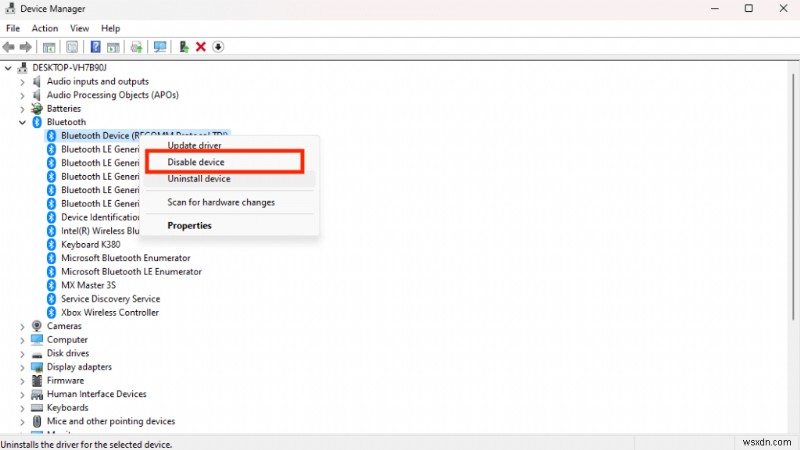Click the keyboard icon beside Keyboards
Image resolution: width=800 pixels, height=450 pixels.
pos(37,408)
